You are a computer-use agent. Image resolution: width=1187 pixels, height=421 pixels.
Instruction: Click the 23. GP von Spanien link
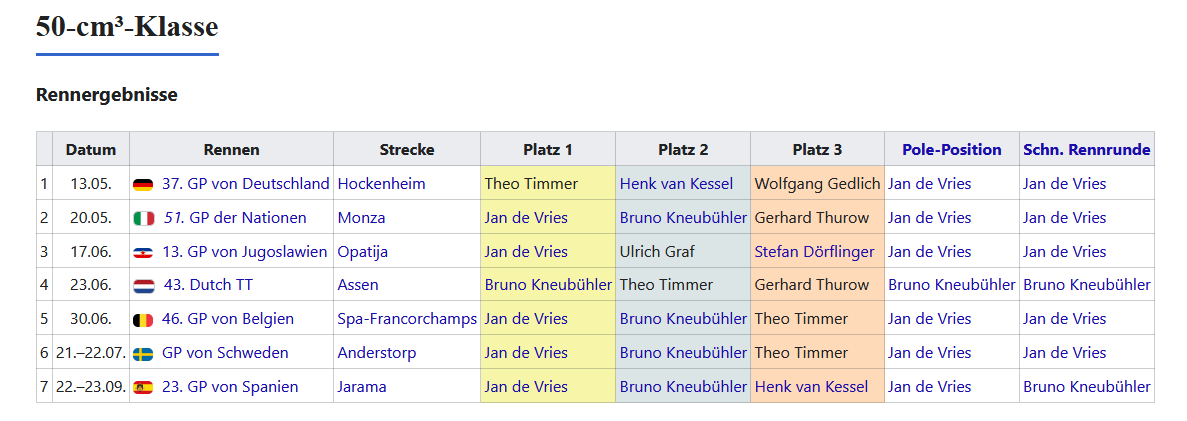point(229,387)
